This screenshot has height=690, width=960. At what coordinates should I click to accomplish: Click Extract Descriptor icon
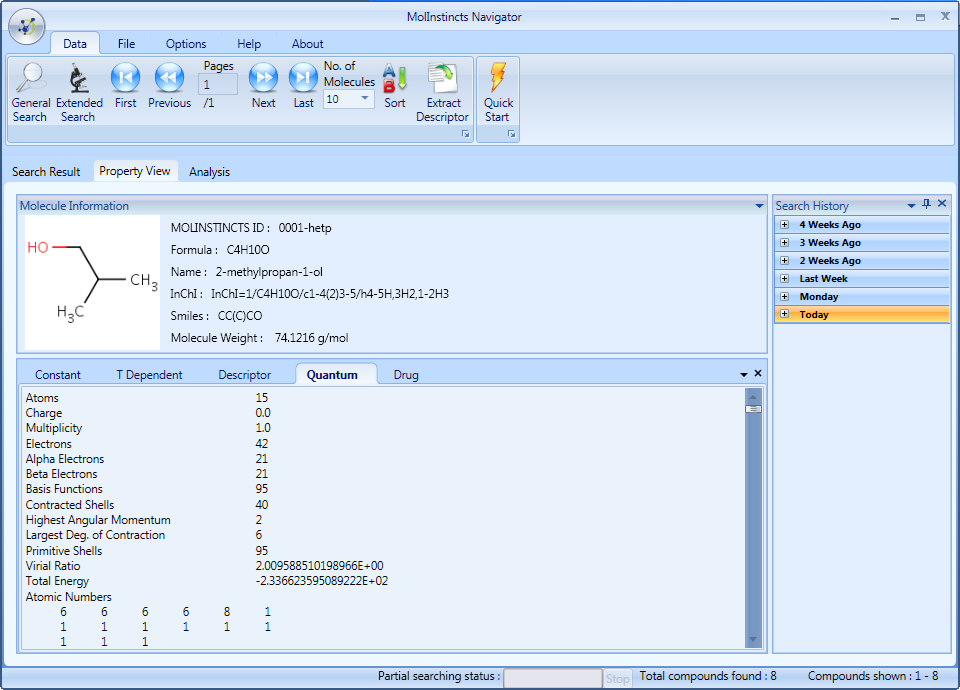pos(442,92)
